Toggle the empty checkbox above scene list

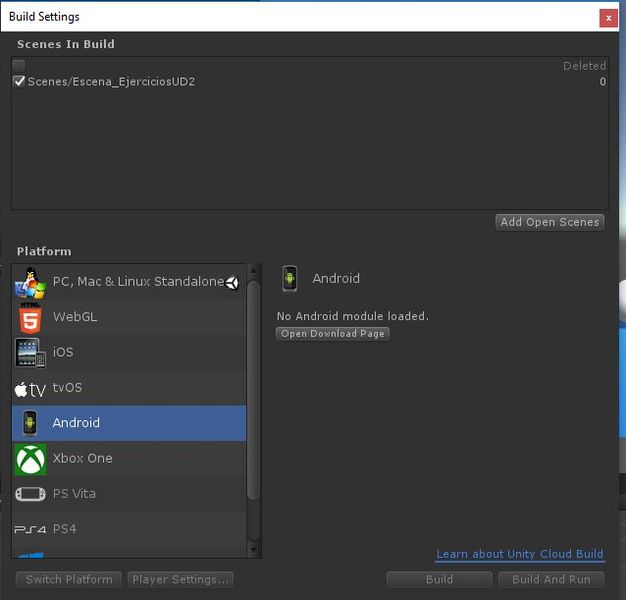(19, 65)
